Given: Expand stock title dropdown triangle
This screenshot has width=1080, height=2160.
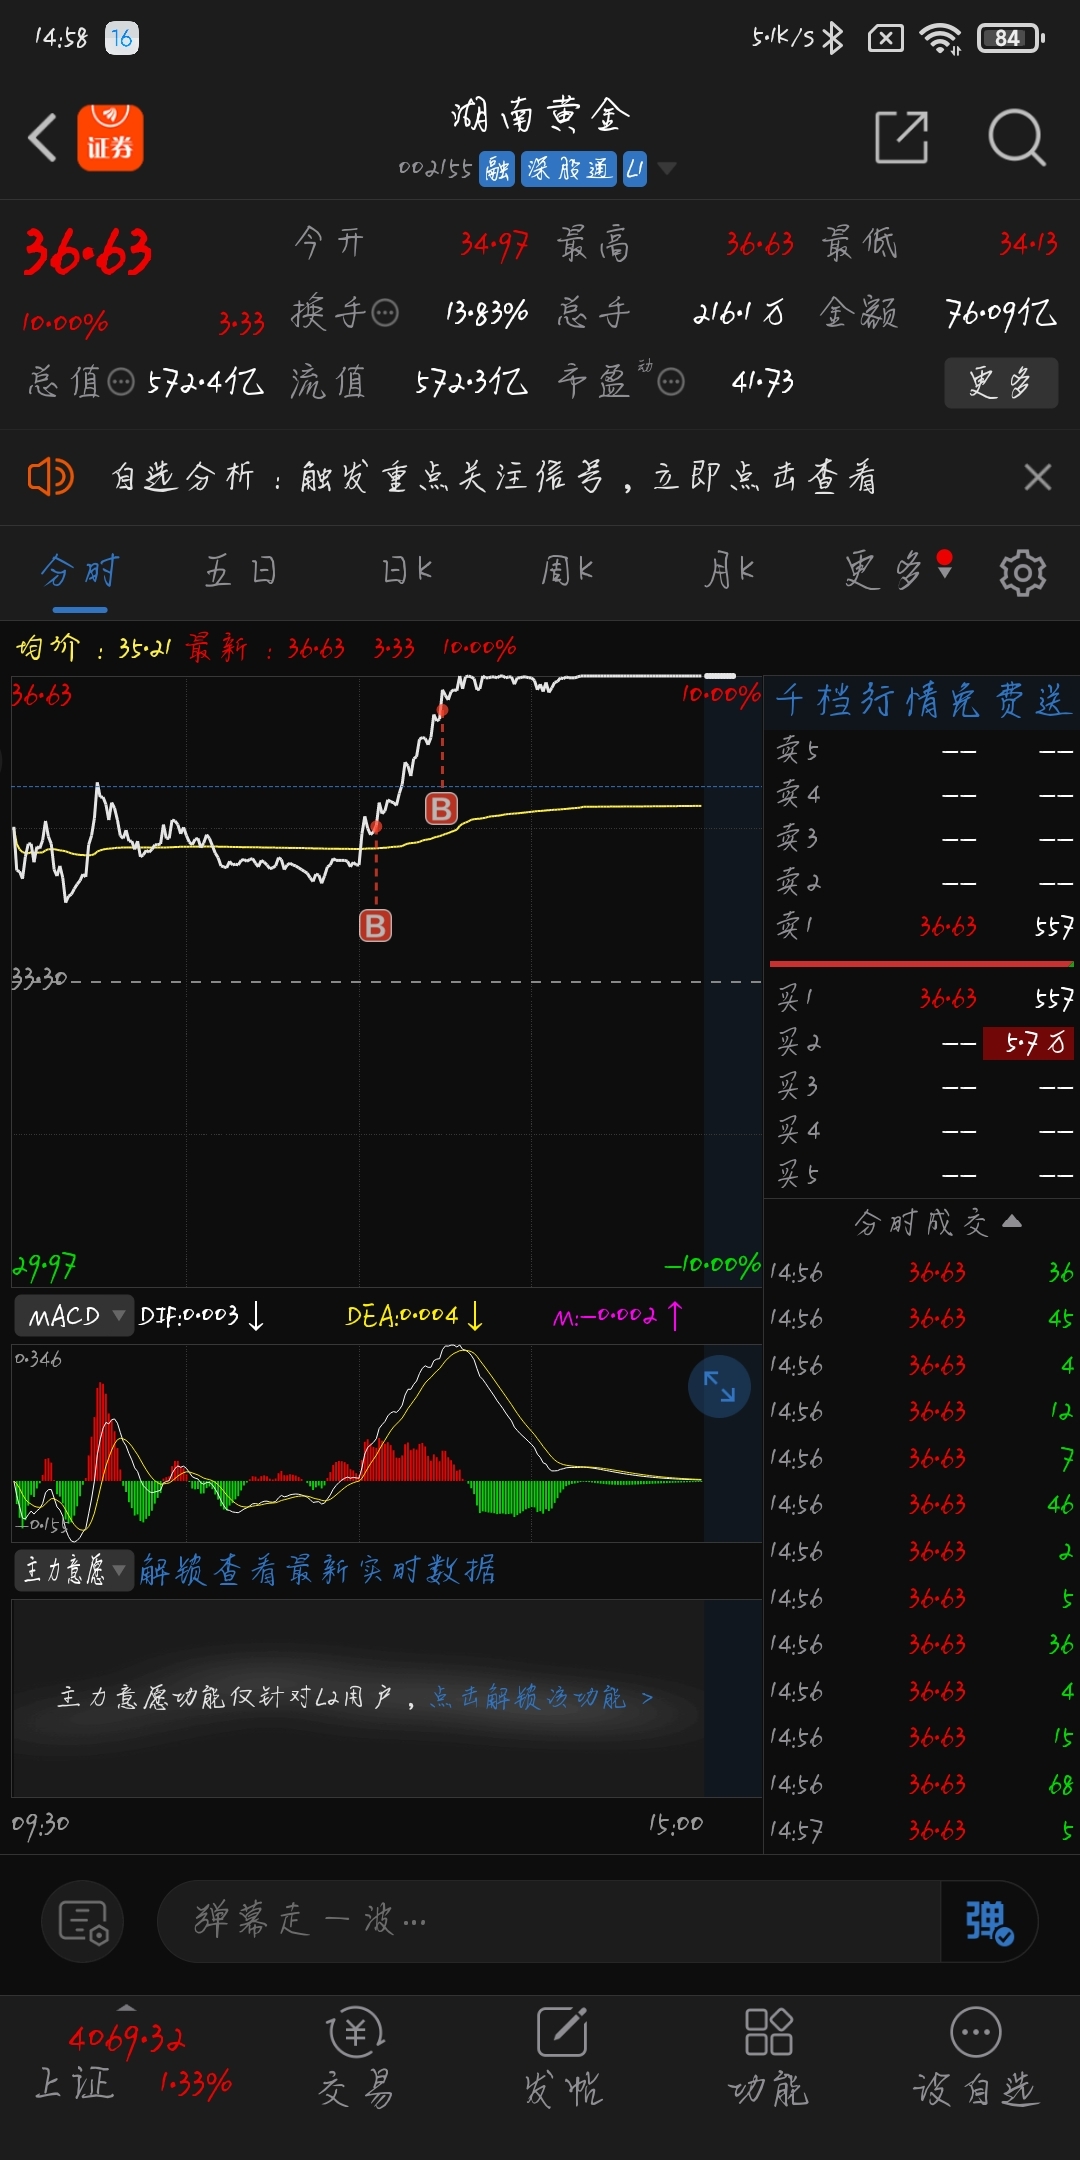Looking at the screenshot, I should pos(666,168).
